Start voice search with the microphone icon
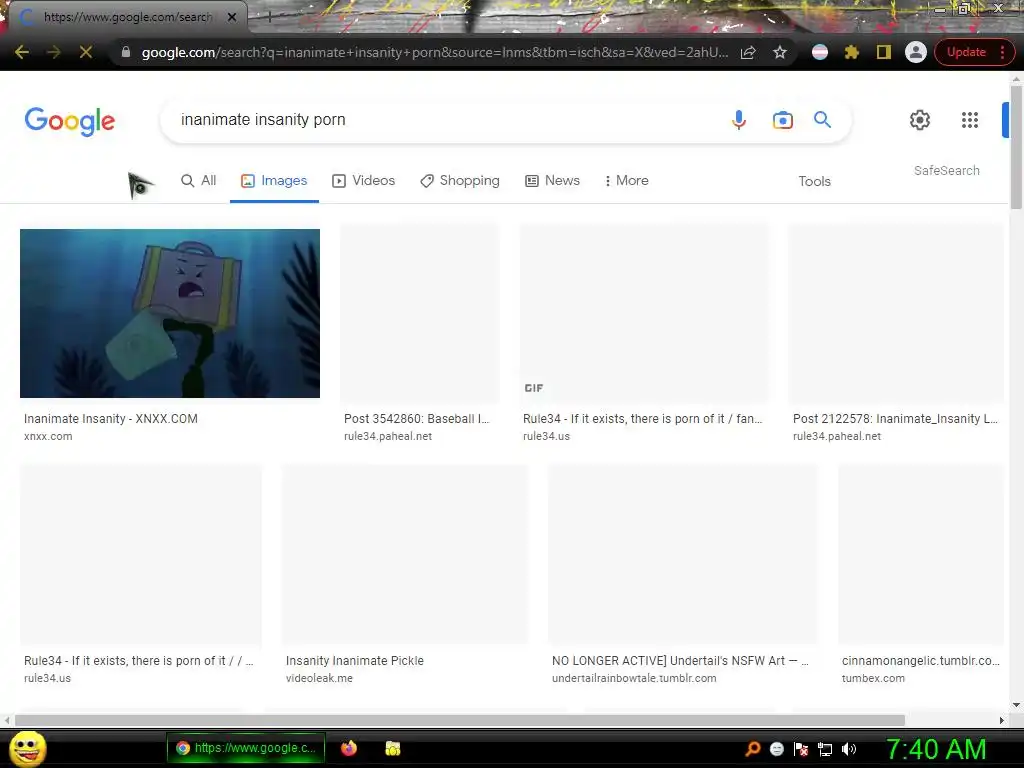Image resolution: width=1024 pixels, height=768 pixels. pyautogui.click(x=739, y=120)
